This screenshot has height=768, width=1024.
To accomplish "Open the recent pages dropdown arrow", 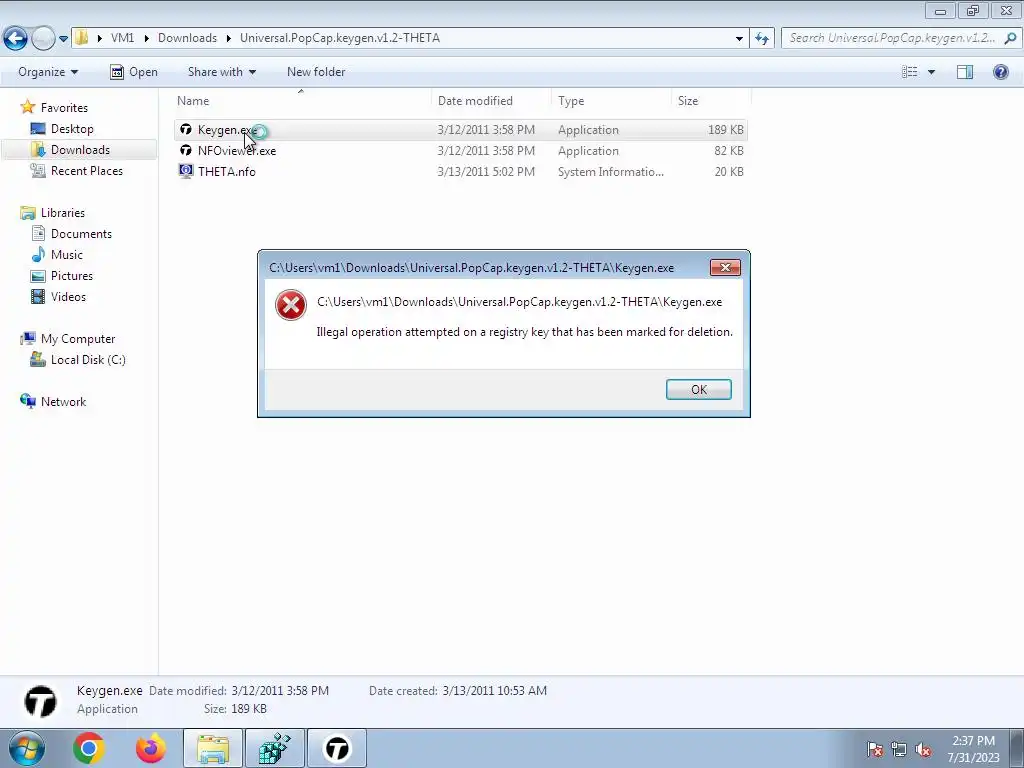I will 63,39.
